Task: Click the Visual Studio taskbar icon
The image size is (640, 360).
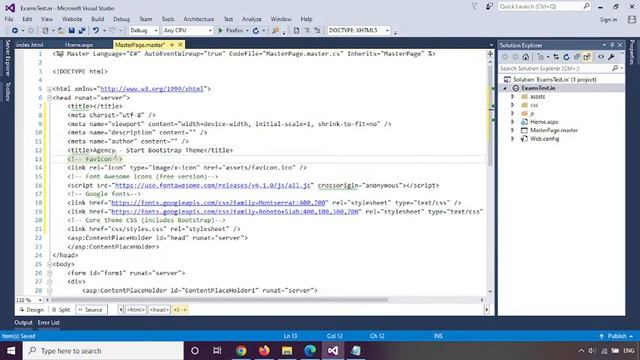Action: 333,351
